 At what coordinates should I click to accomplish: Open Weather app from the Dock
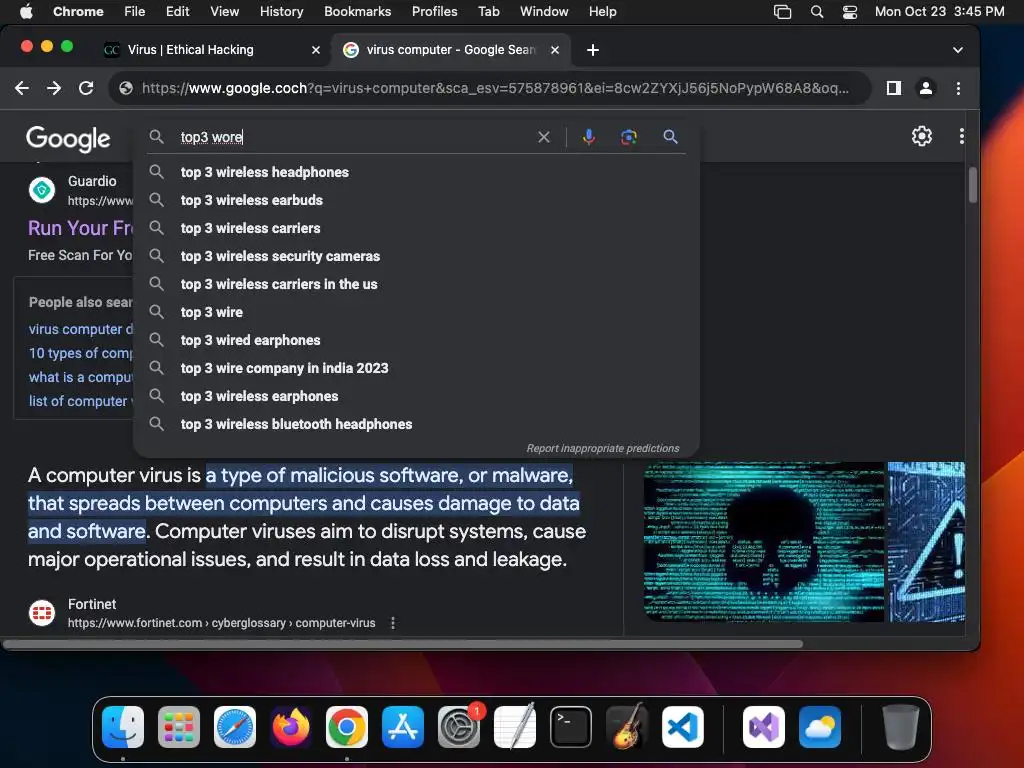click(x=820, y=727)
